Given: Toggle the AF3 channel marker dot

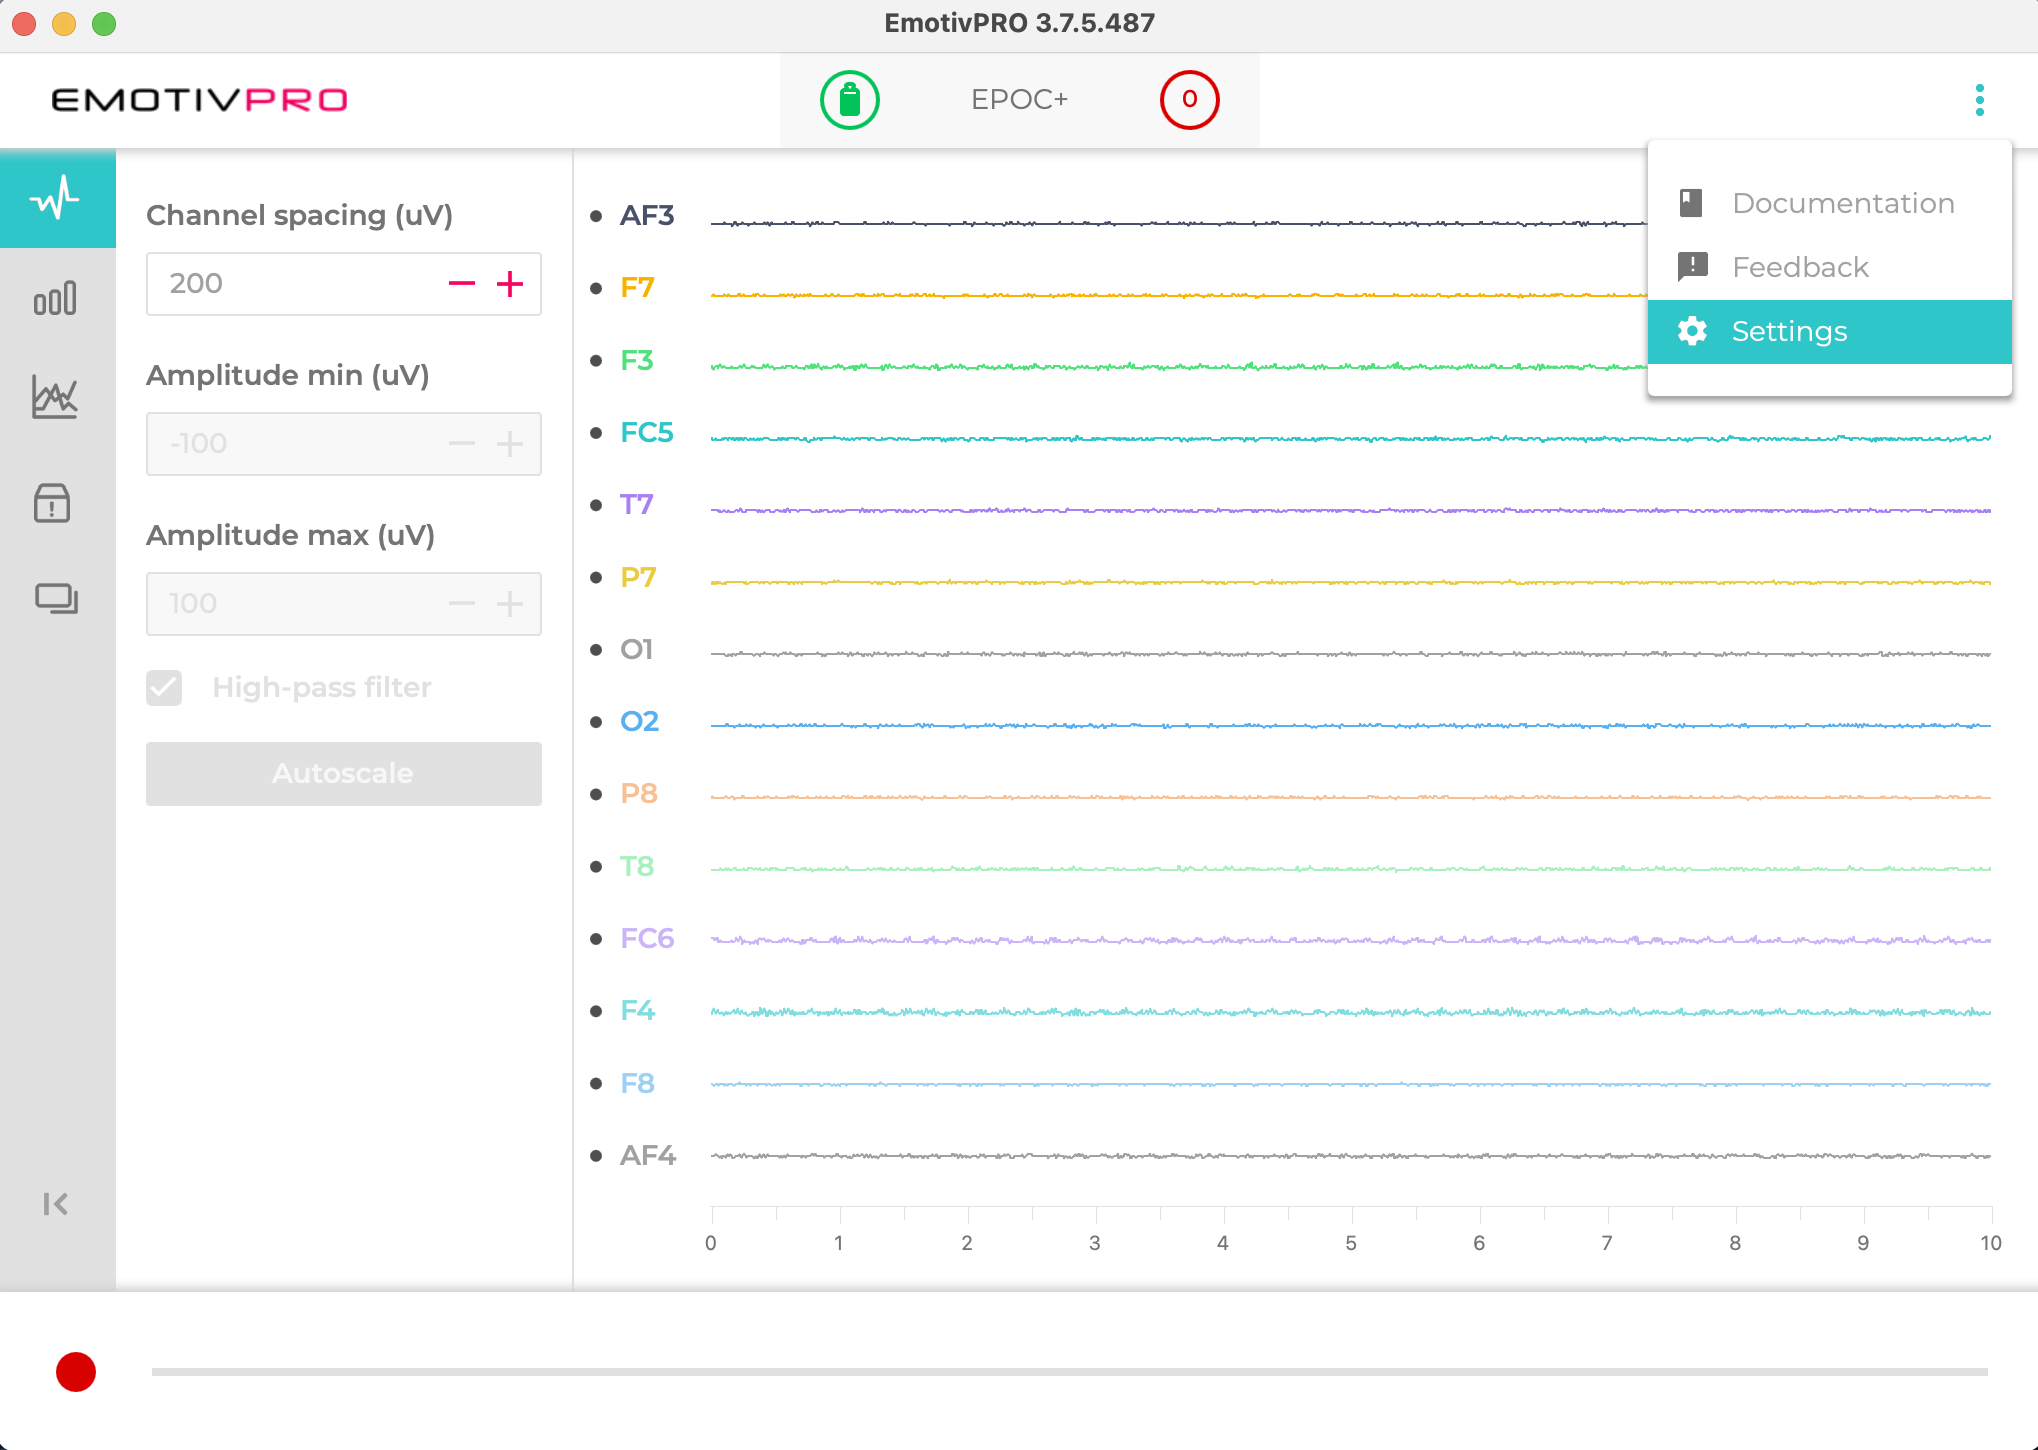Looking at the screenshot, I should click(596, 215).
